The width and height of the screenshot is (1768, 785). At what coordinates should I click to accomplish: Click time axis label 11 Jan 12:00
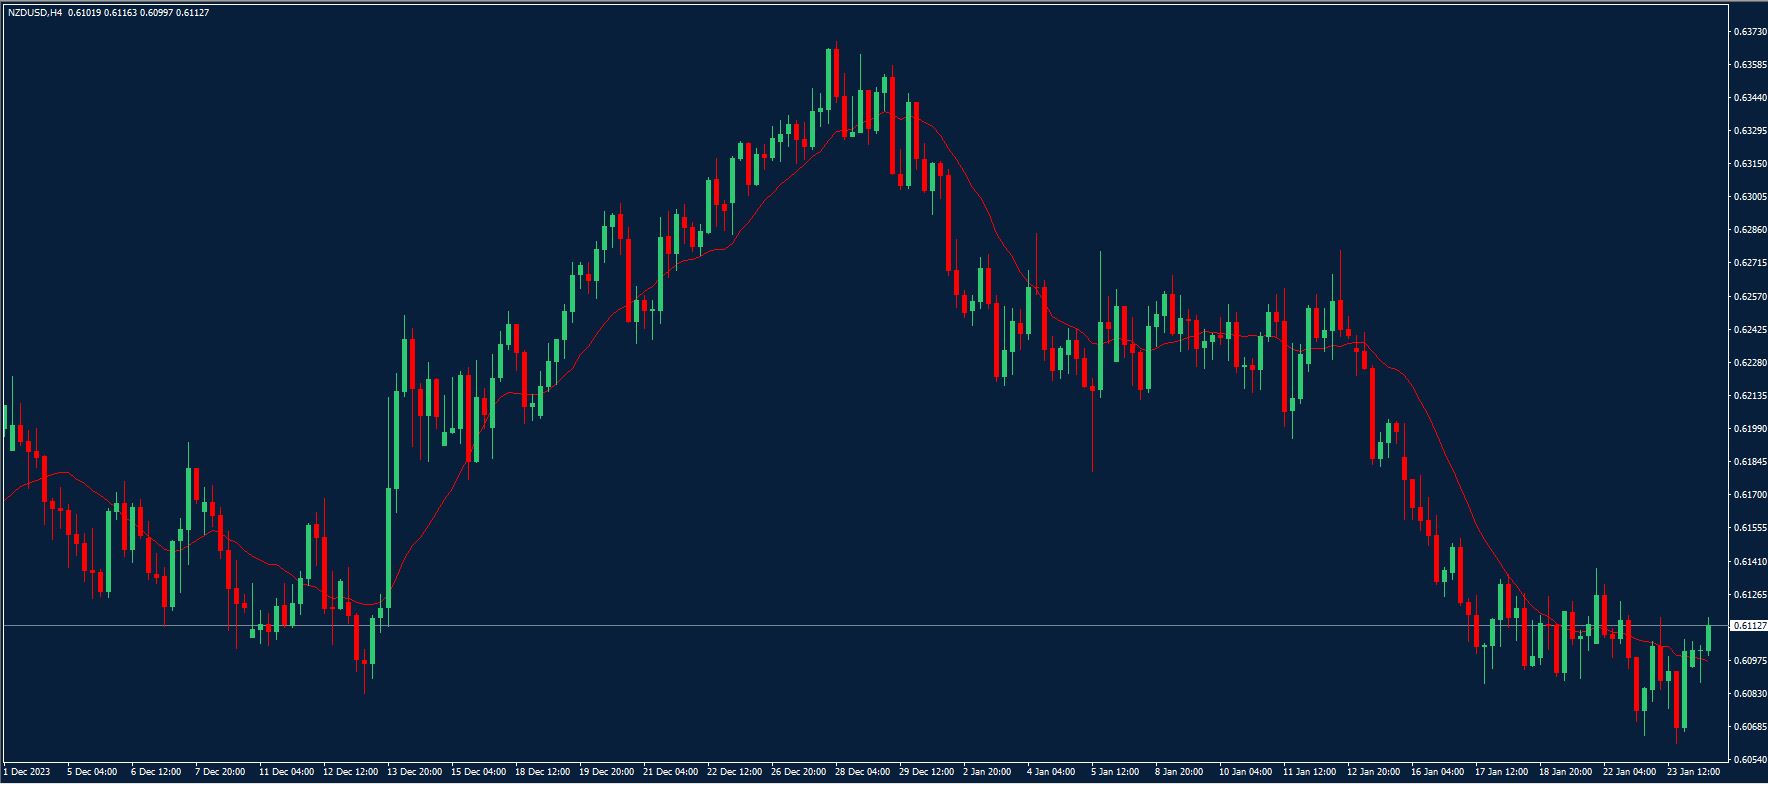click(1310, 772)
